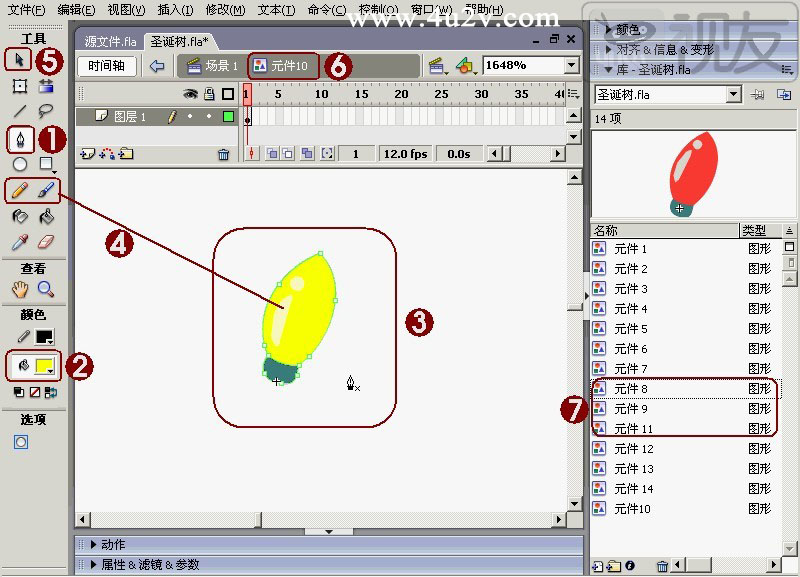Click the new symbol button in library
The width and height of the screenshot is (800, 577).
597,566
